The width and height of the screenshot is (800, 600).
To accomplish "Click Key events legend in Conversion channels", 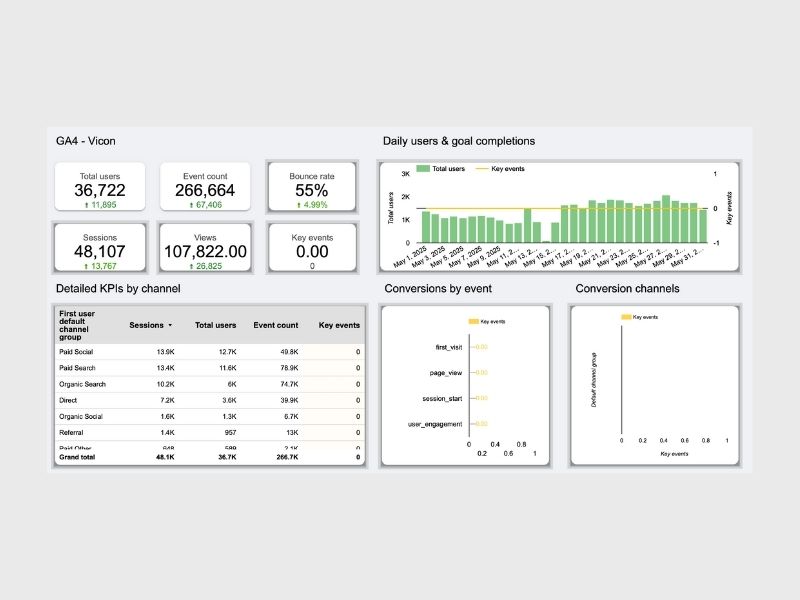I will [x=639, y=317].
